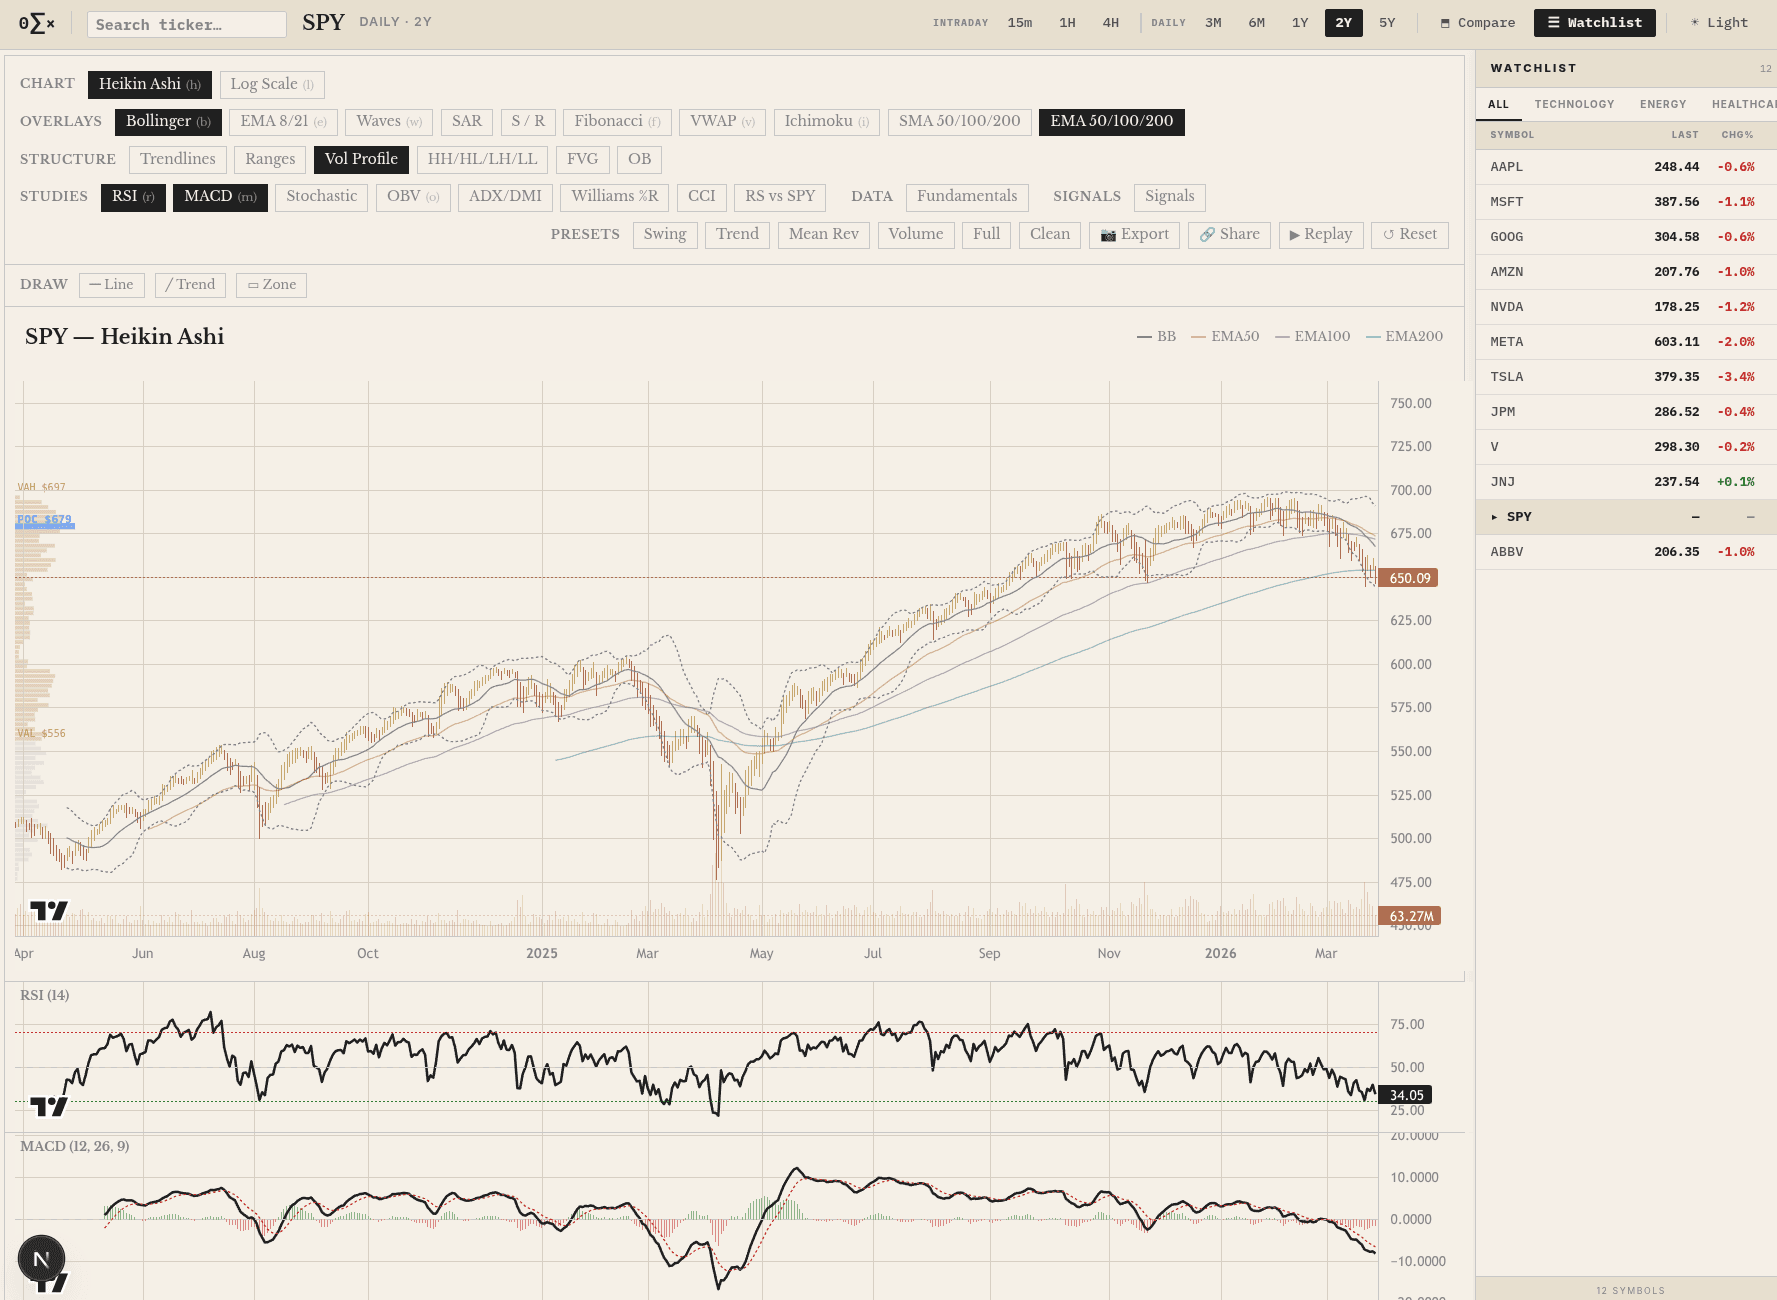Enable CCI study
Viewport: 1777px width, 1300px height.
(702, 197)
